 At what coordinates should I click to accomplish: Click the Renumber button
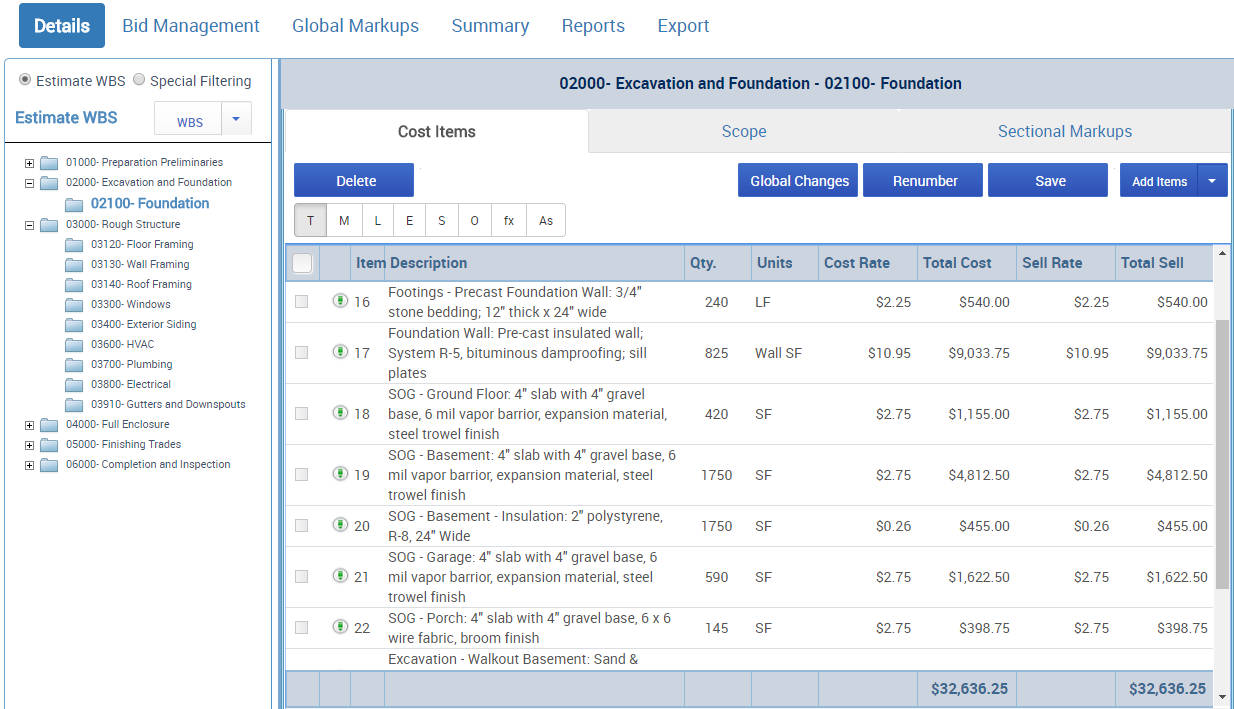tap(924, 181)
